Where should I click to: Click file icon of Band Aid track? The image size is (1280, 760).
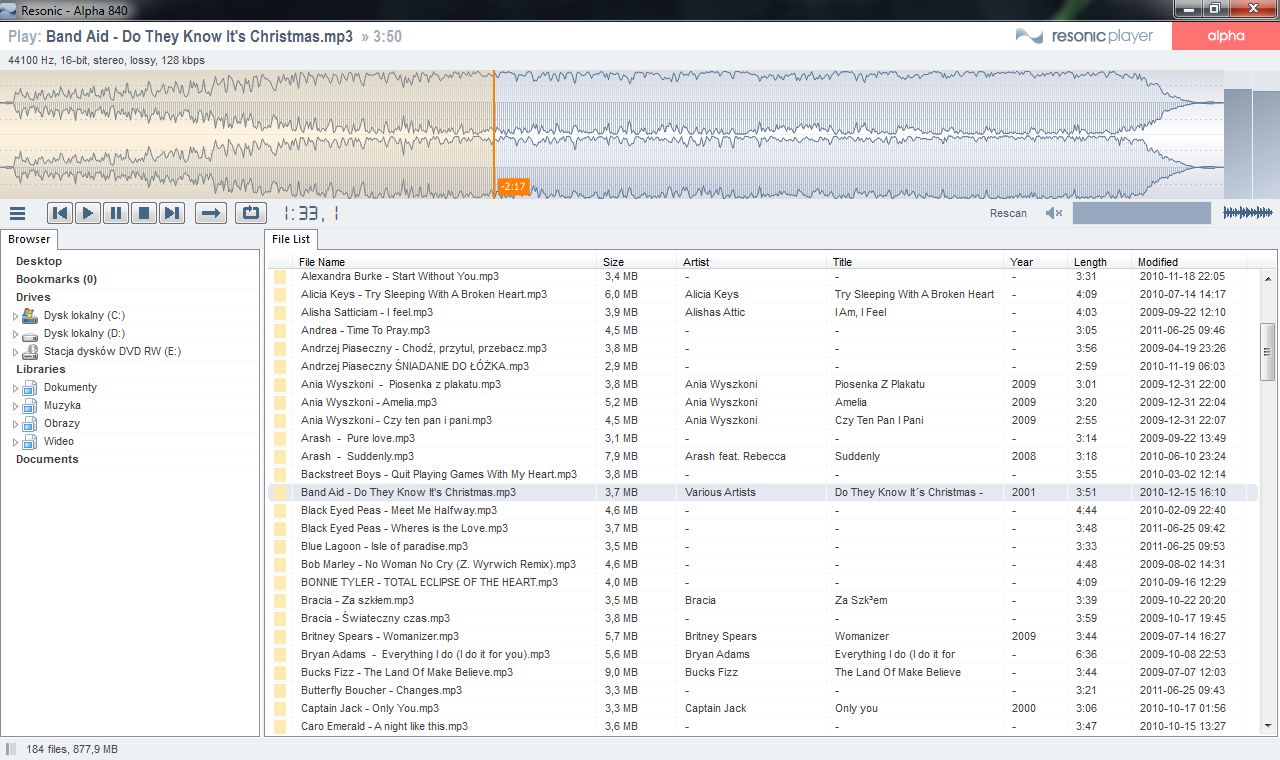[280, 492]
